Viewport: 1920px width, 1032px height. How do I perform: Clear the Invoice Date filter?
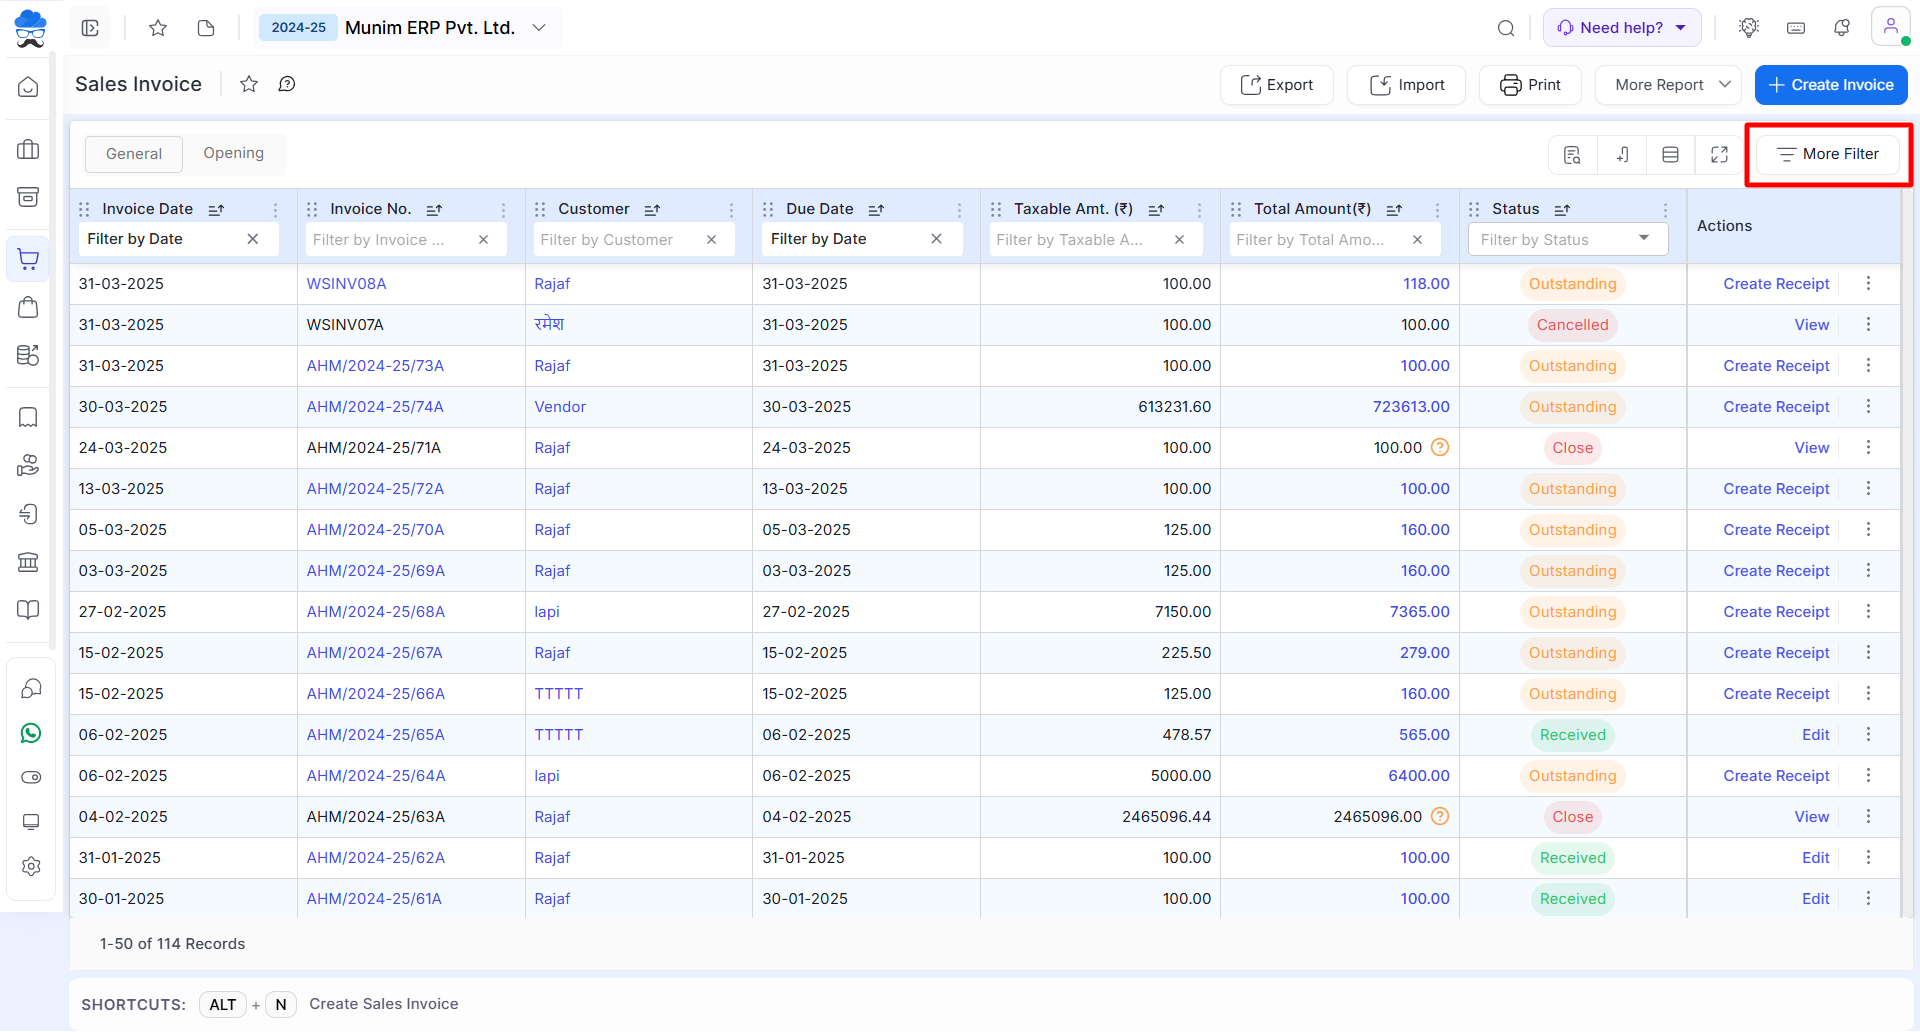[253, 239]
